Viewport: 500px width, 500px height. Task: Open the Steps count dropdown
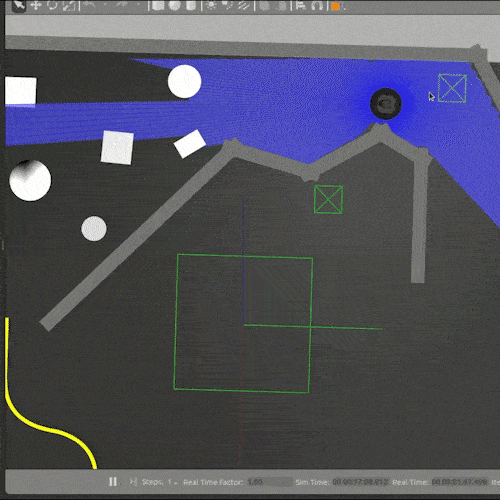[x=172, y=482]
